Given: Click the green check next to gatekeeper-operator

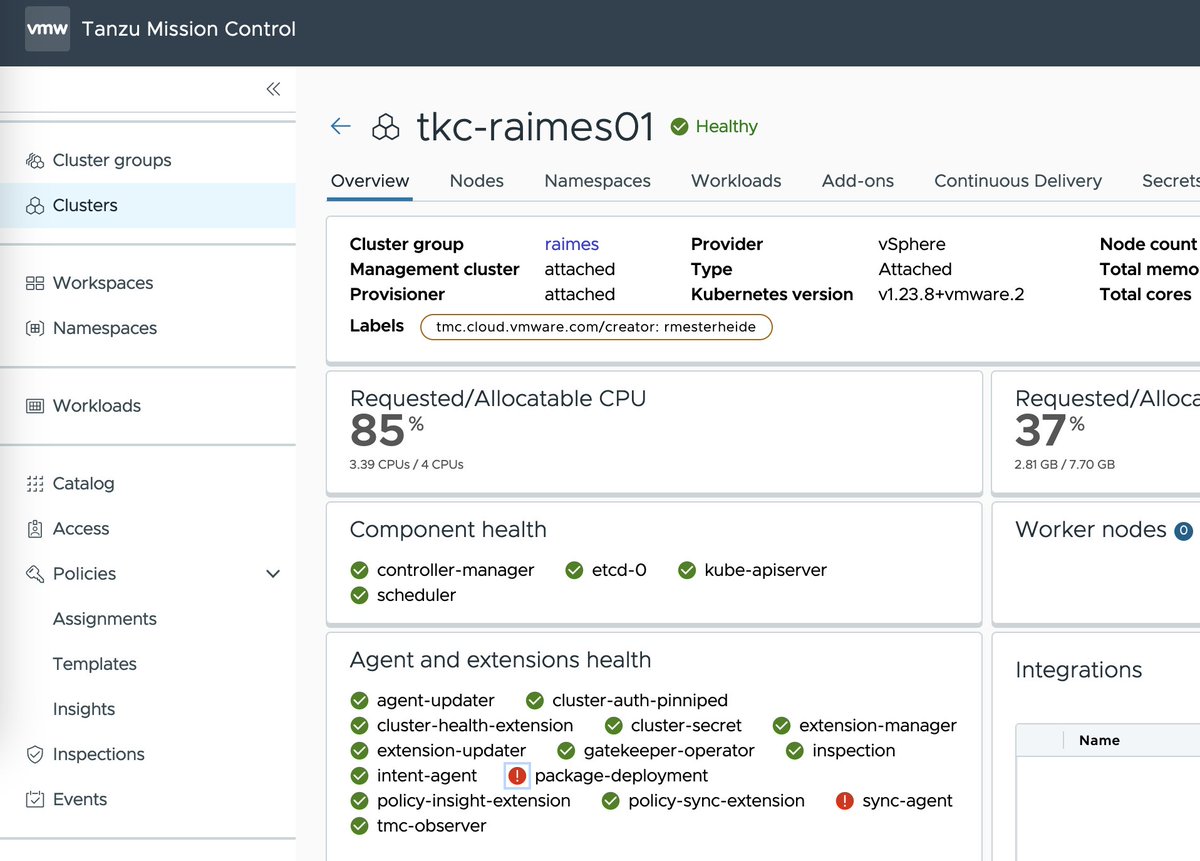Looking at the screenshot, I should pyautogui.click(x=566, y=750).
